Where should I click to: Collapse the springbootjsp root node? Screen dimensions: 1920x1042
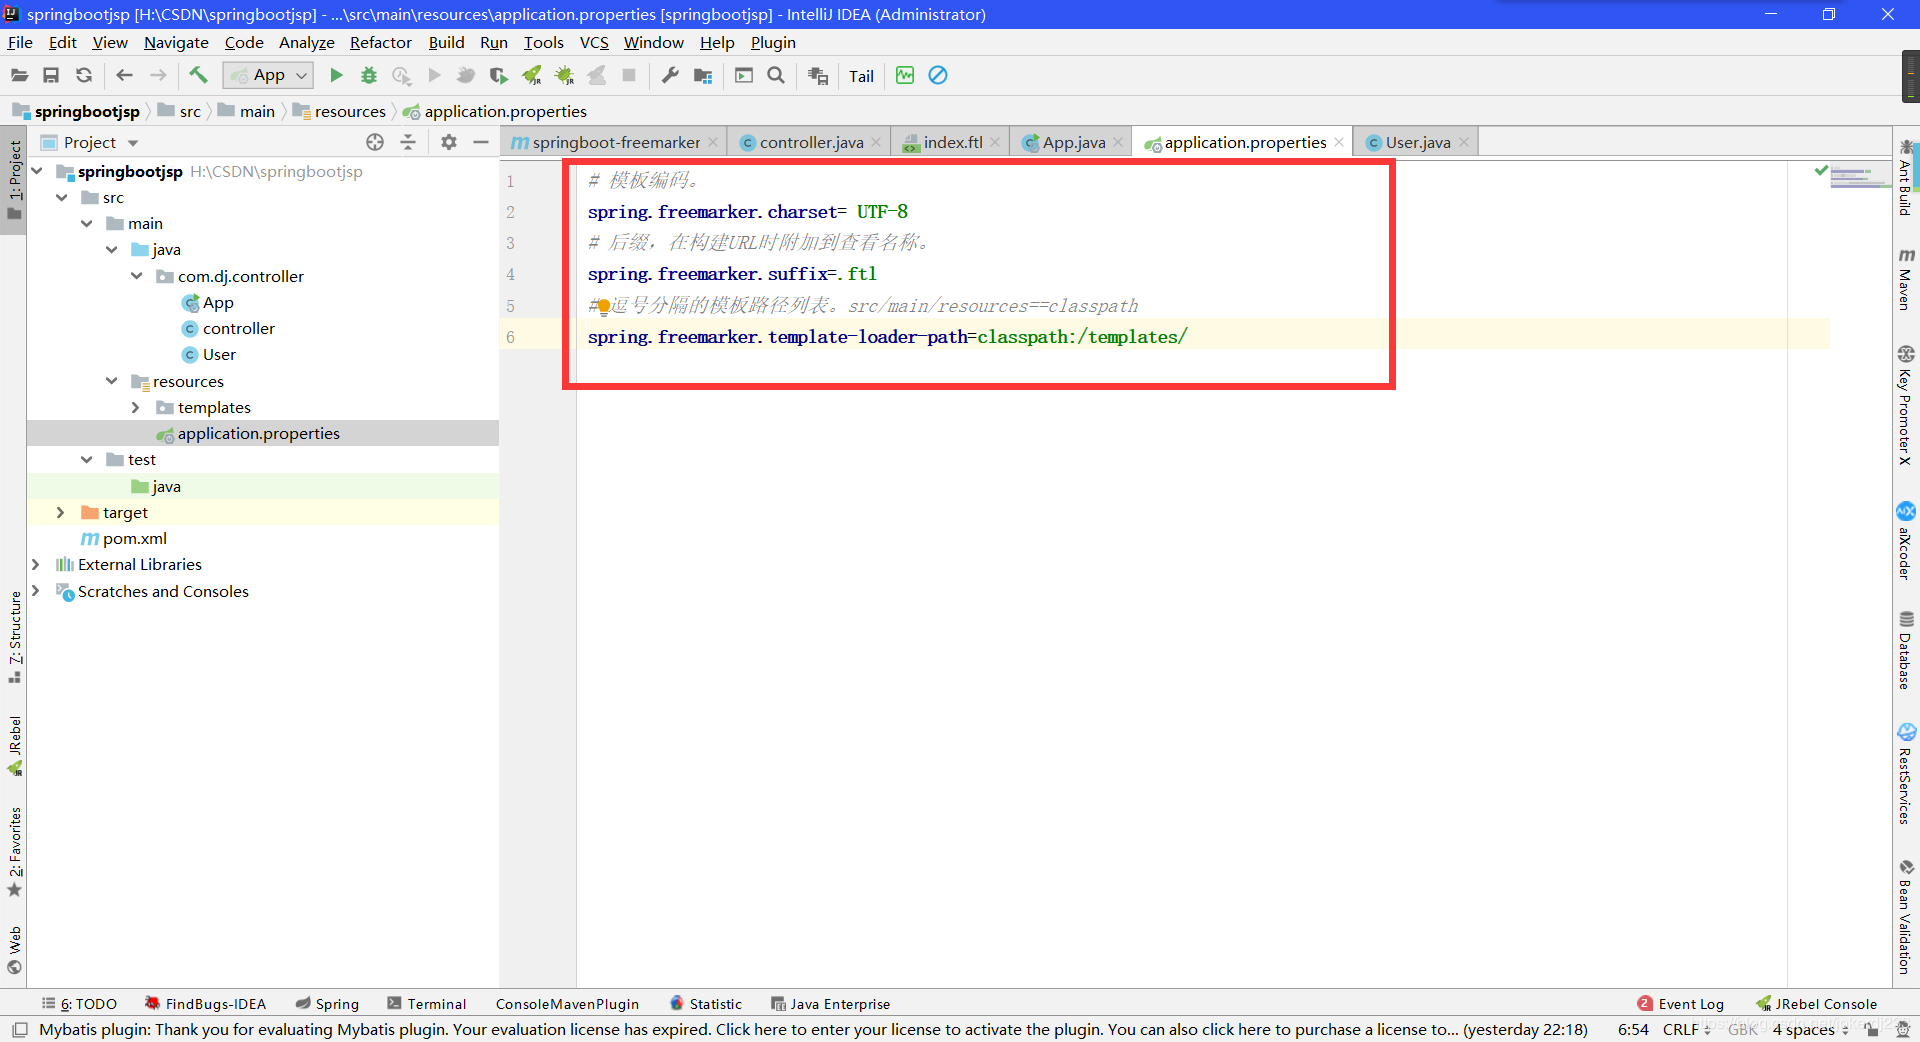[37, 171]
